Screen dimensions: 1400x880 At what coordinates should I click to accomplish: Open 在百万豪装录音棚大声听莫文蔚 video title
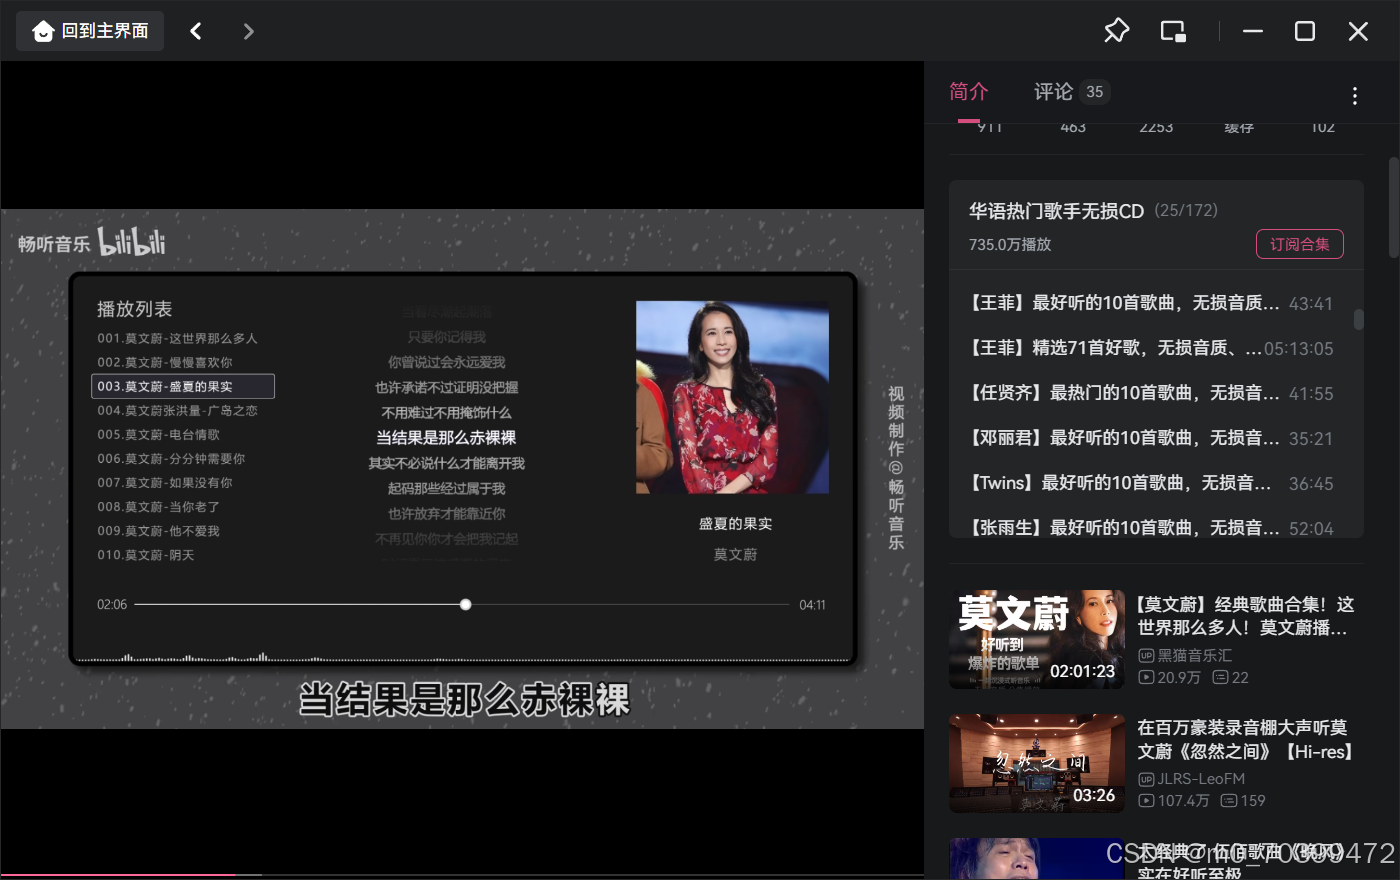pyautogui.click(x=1246, y=739)
